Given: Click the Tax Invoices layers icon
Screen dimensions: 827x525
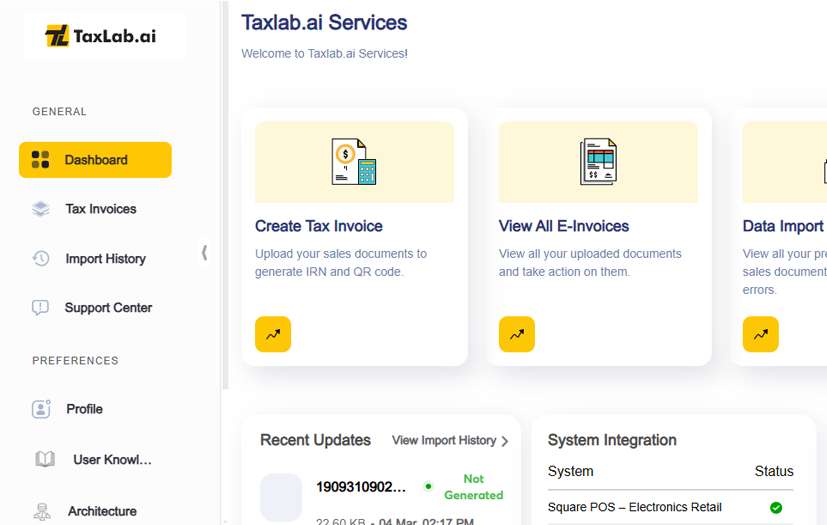Looking at the screenshot, I should [x=41, y=209].
